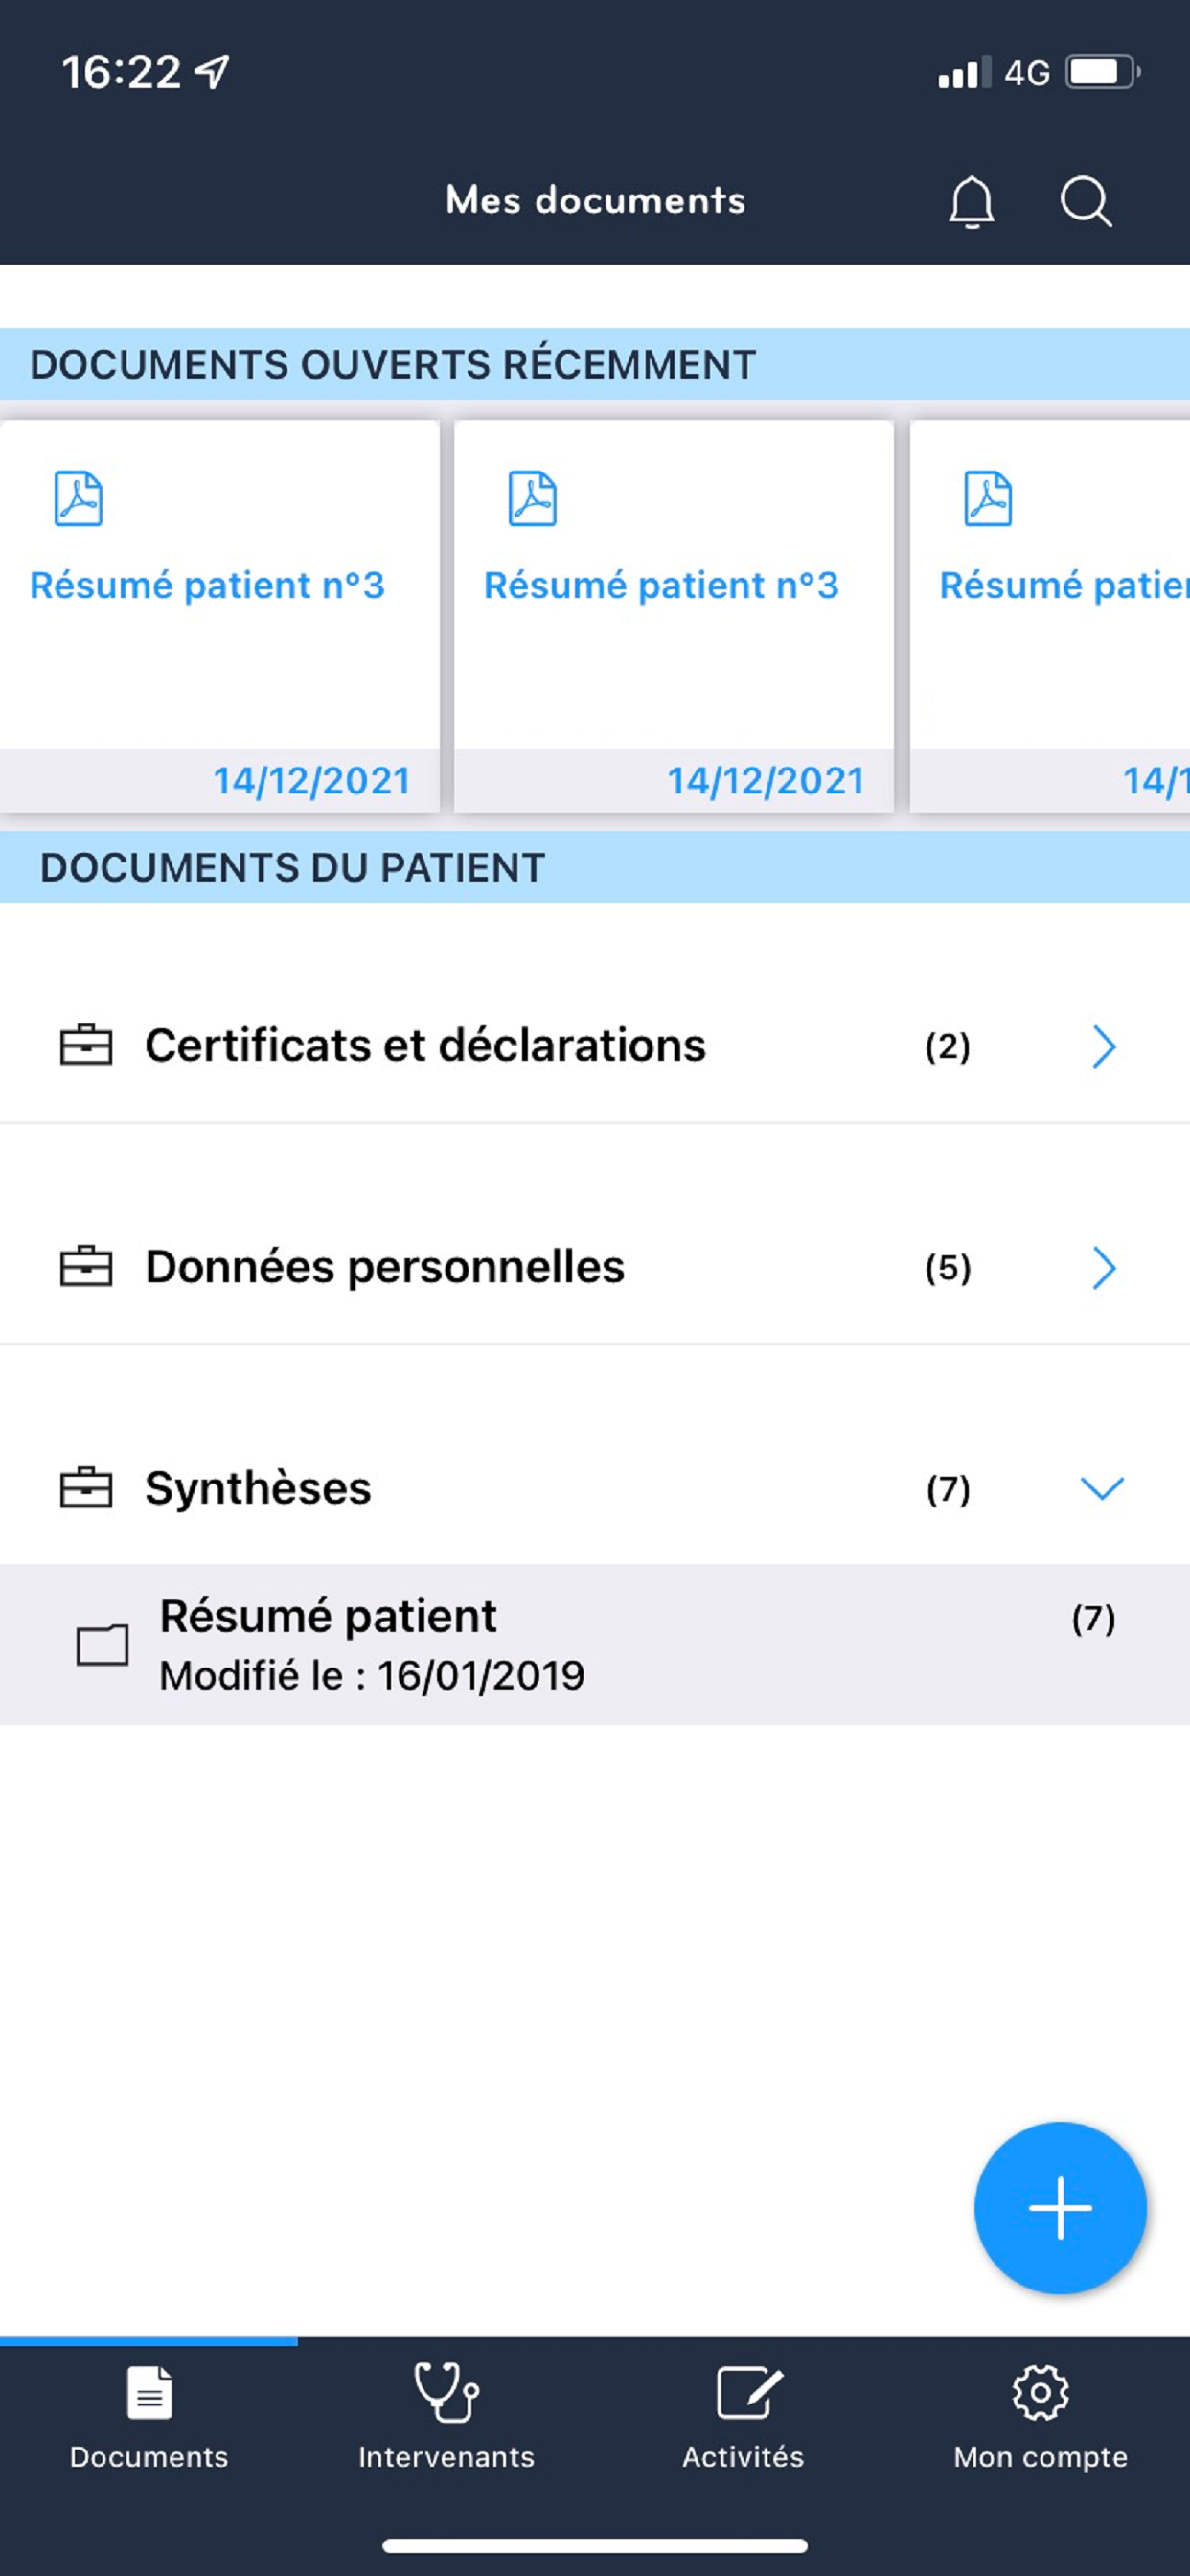The width and height of the screenshot is (1190, 2576).
Task: Tap PDF icon on first Résumé patient card
Action: tap(78, 498)
